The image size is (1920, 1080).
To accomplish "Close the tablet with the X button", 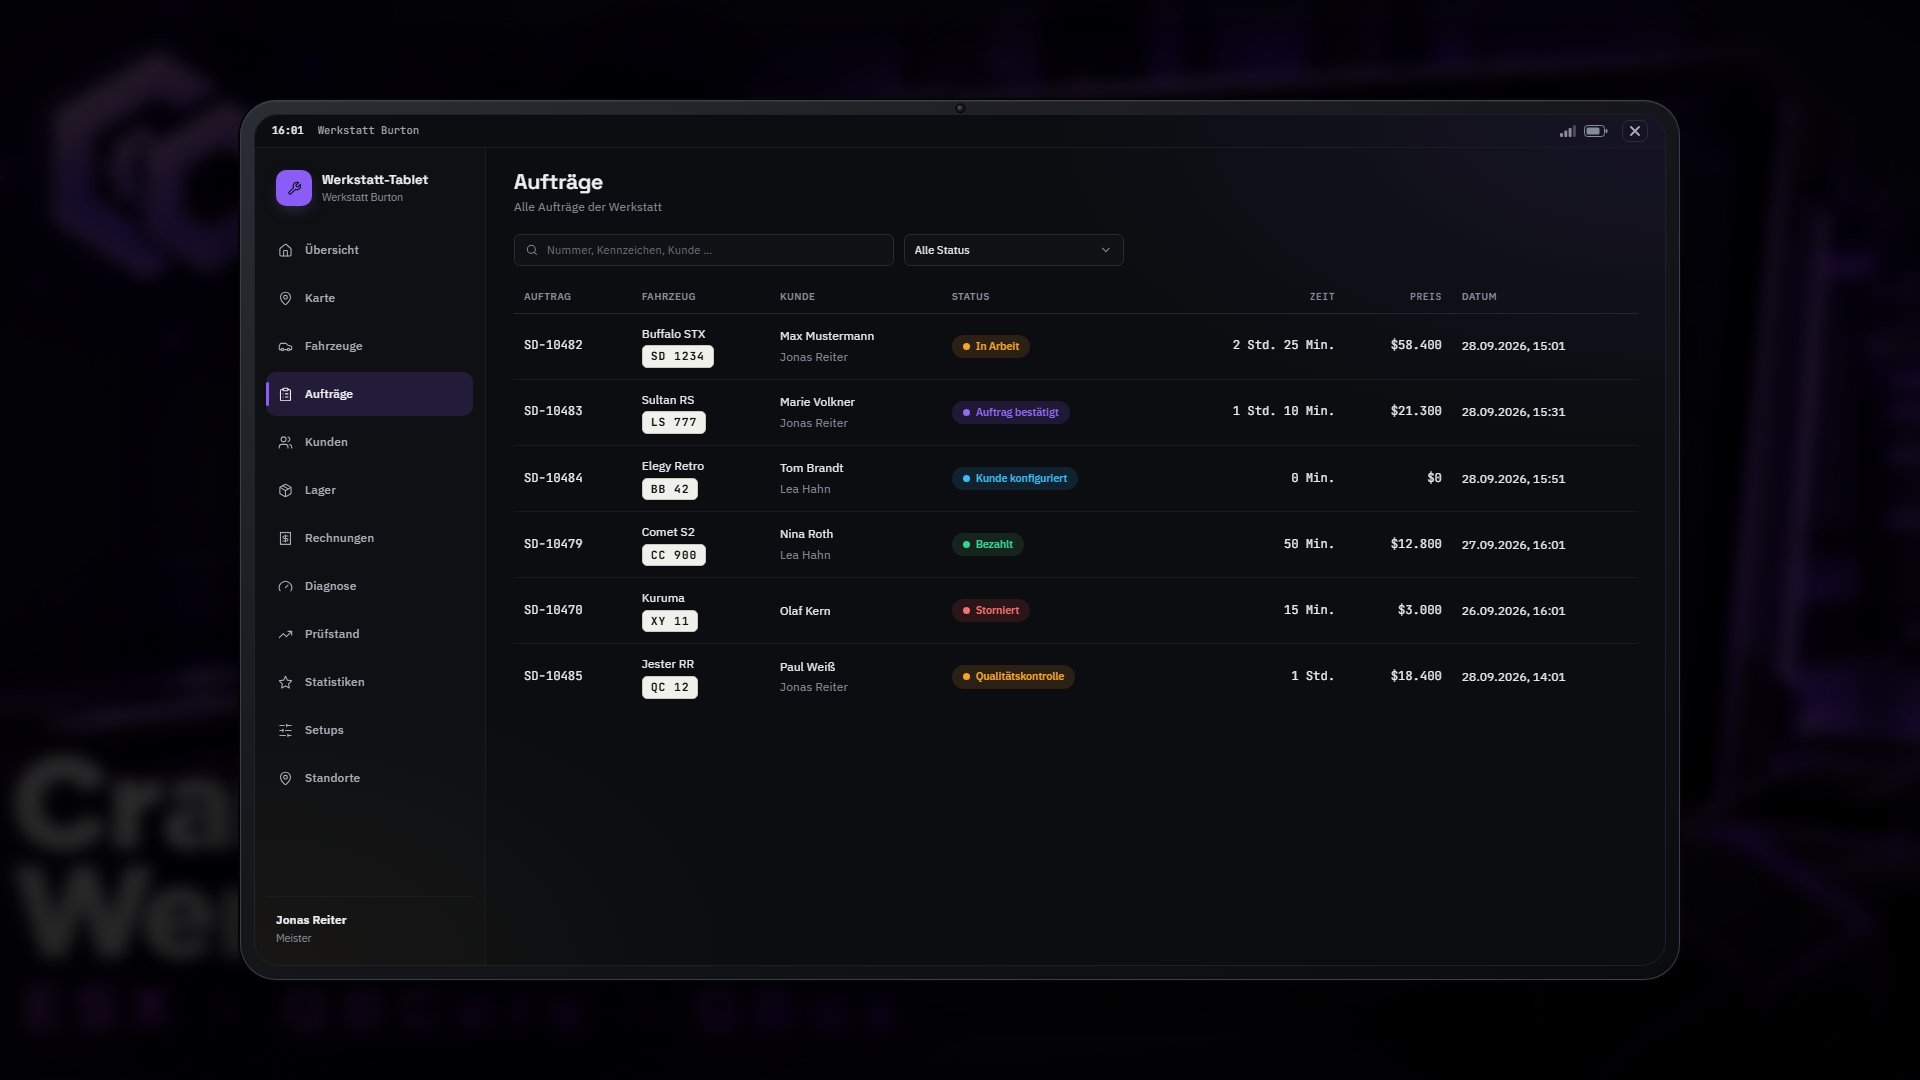I will [1635, 131].
